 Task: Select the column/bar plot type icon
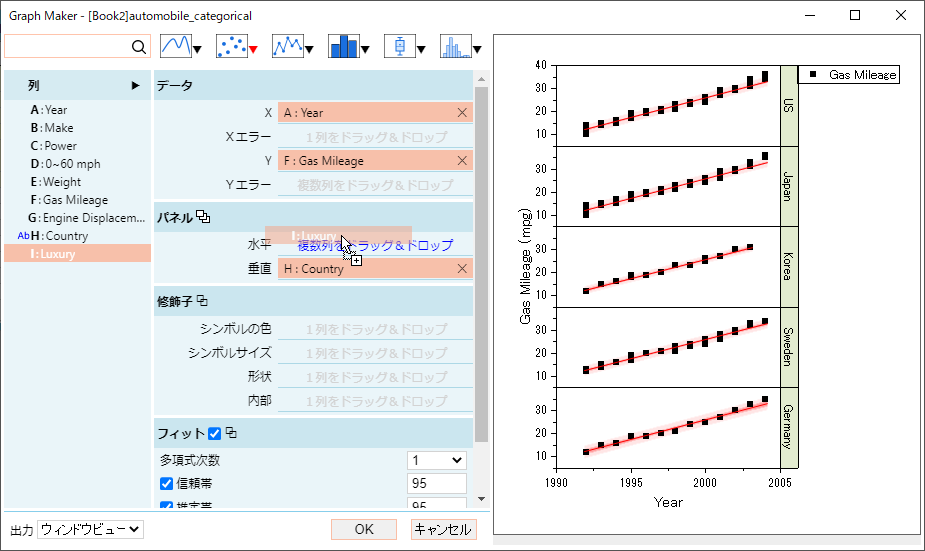344,46
